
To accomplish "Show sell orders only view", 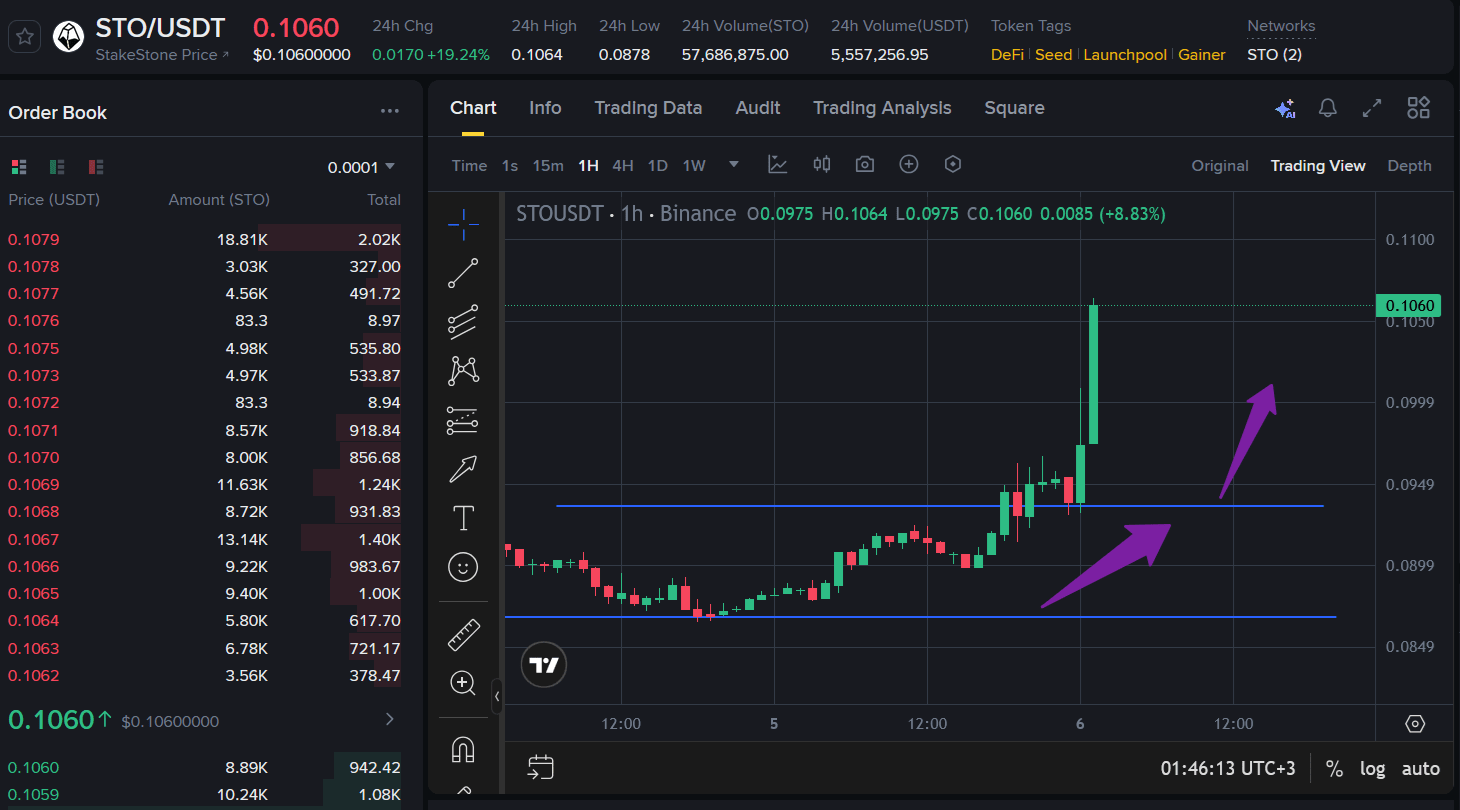I will tap(96, 166).
